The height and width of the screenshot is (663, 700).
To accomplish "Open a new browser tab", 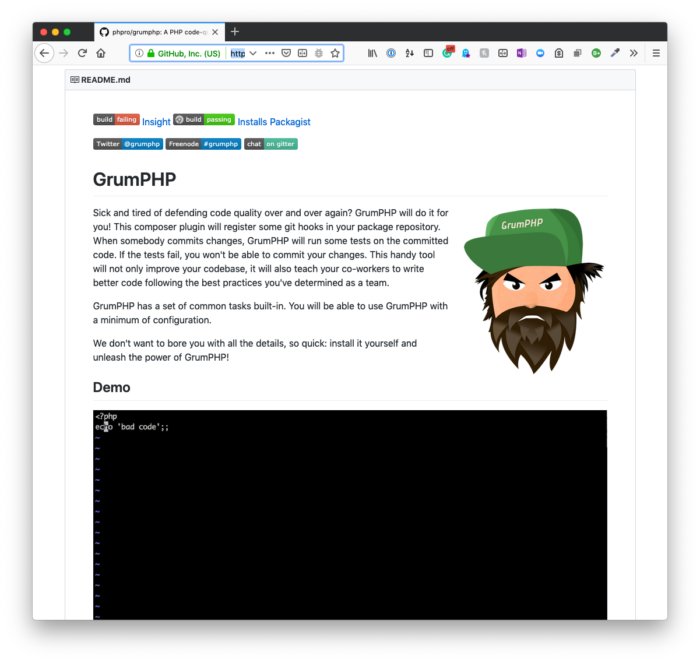I will [x=235, y=32].
